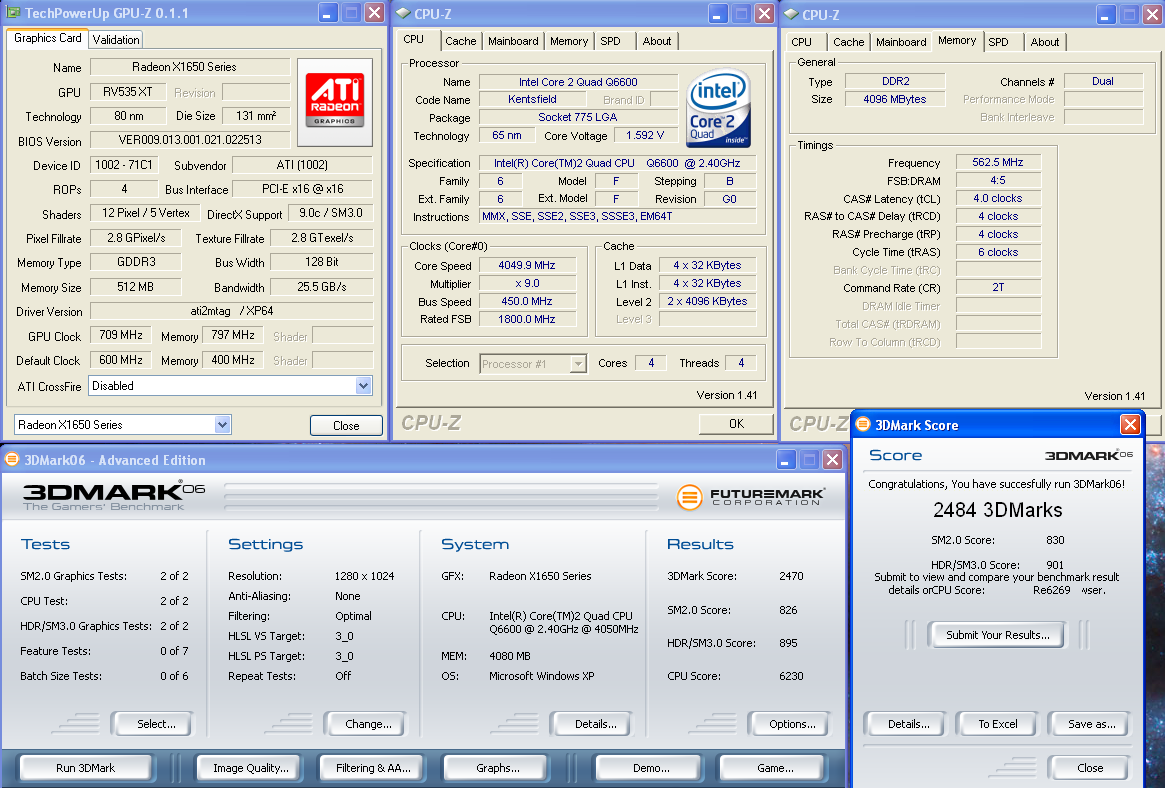Screen dimensions: 1165x788
Task: Open the Cache tab in left CPU-Z
Action: click(x=461, y=41)
